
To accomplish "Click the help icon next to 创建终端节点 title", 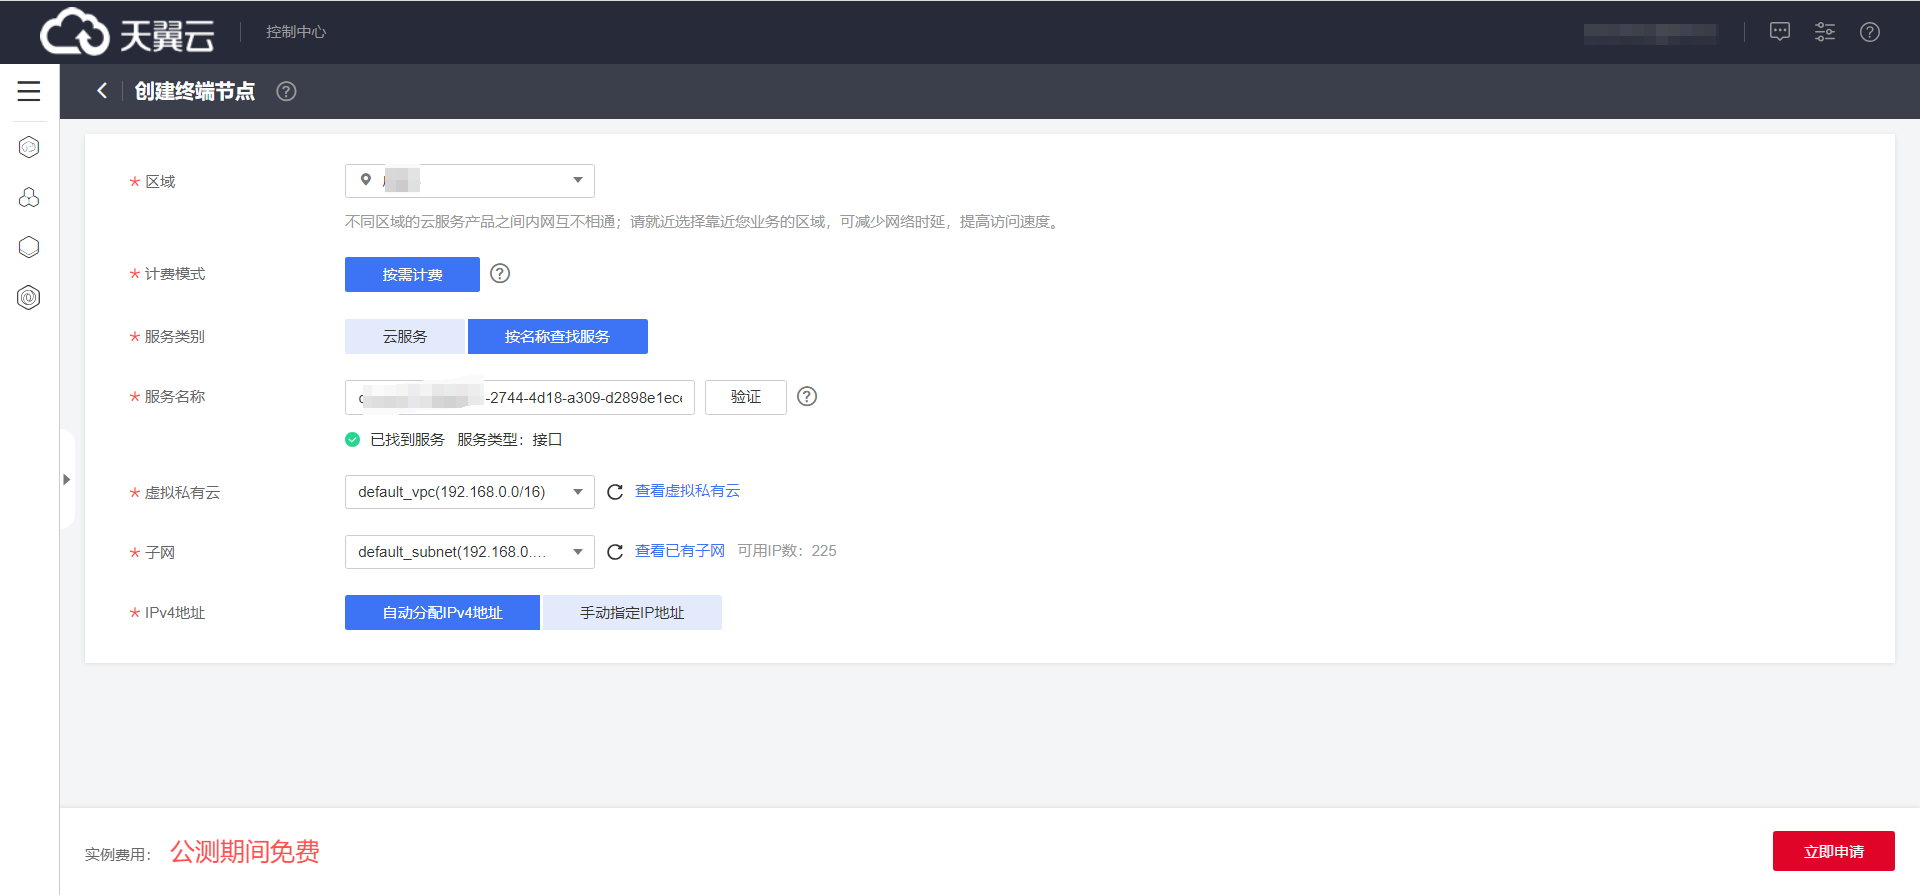I will point(286,92).
